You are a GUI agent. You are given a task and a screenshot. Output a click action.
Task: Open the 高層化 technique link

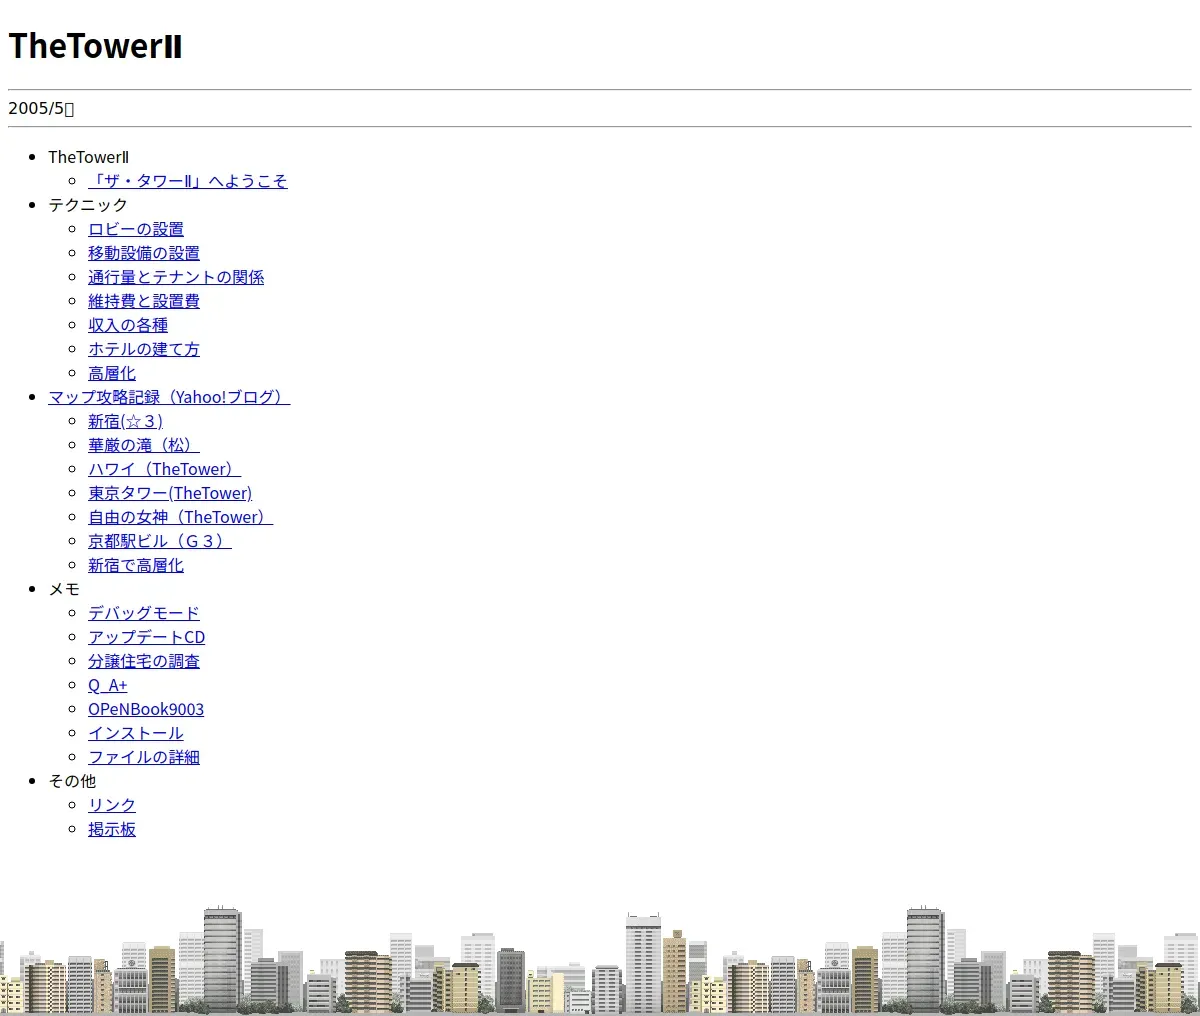112,373
